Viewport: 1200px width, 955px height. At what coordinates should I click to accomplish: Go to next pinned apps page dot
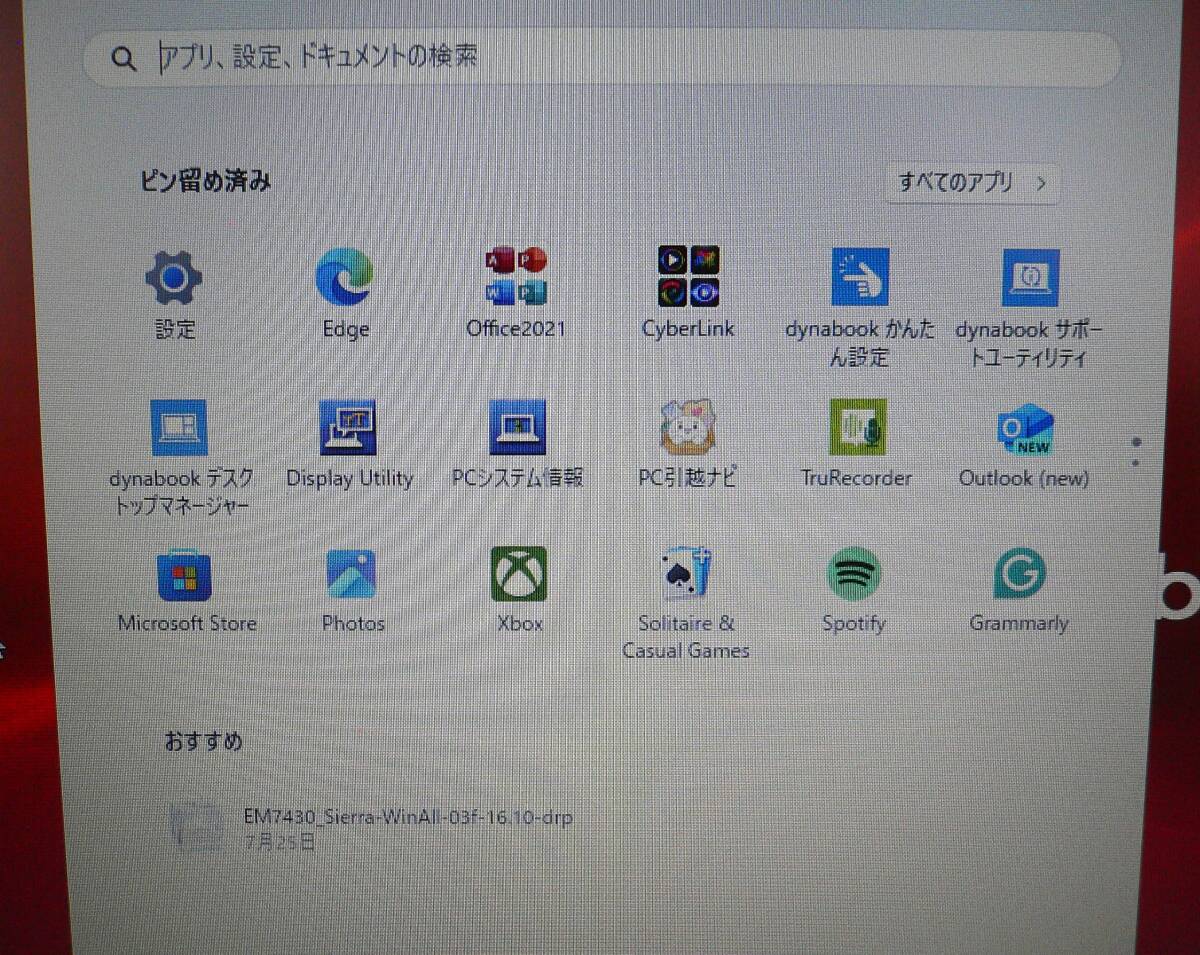[x=1137, y=463]
